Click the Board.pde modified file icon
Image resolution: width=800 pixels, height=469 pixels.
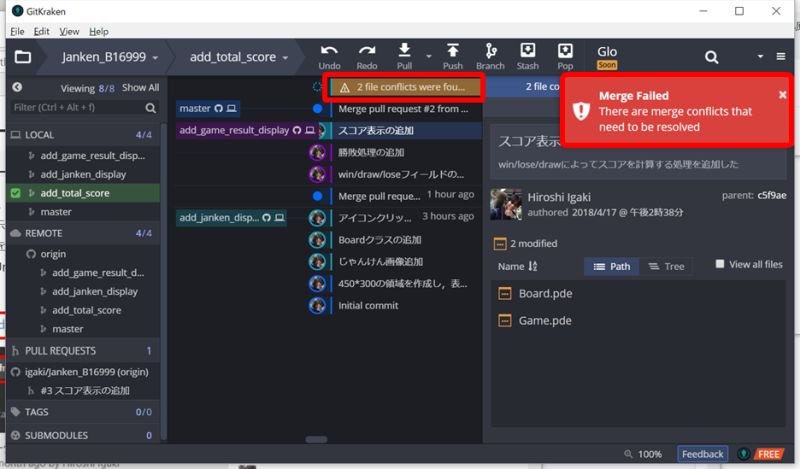pyautogui.click(x=505, y=293)
